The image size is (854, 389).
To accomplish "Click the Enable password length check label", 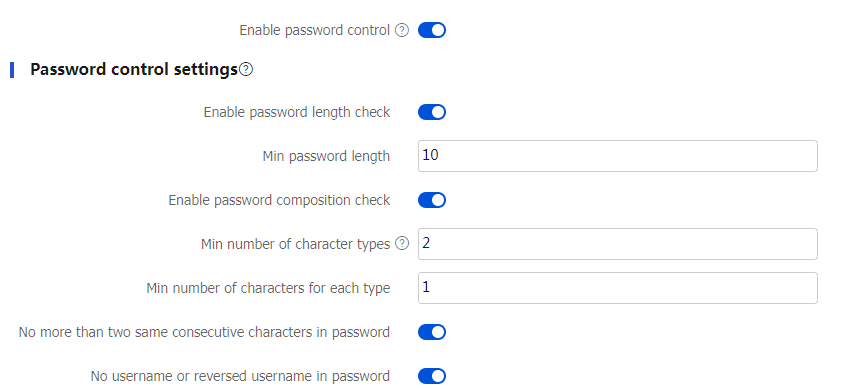I will pos(297,112).
